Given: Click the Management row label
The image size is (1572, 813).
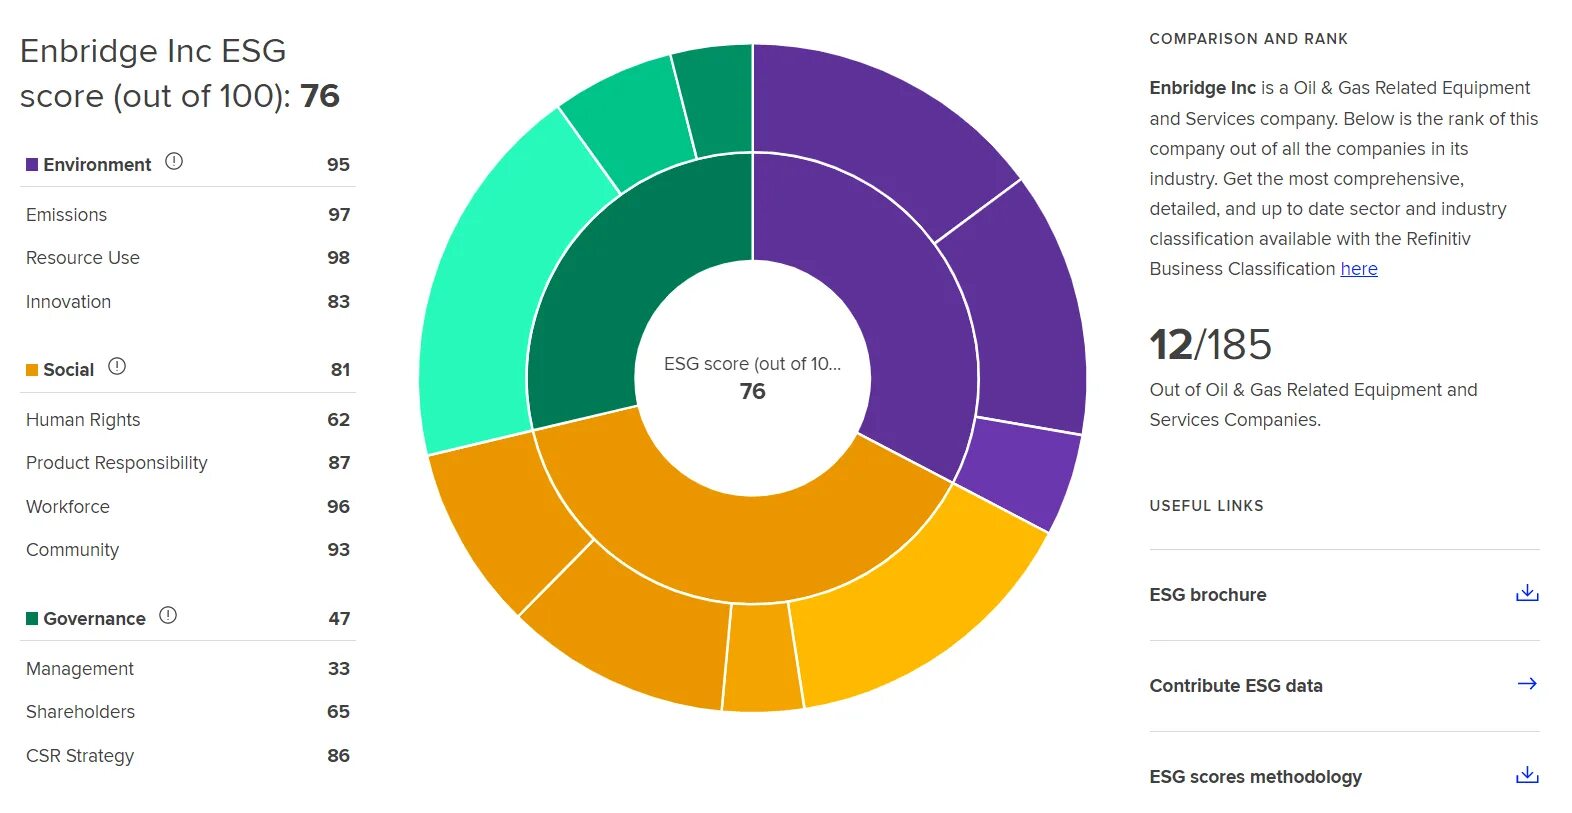Looking at the screenshot, I should coord(80,668).
